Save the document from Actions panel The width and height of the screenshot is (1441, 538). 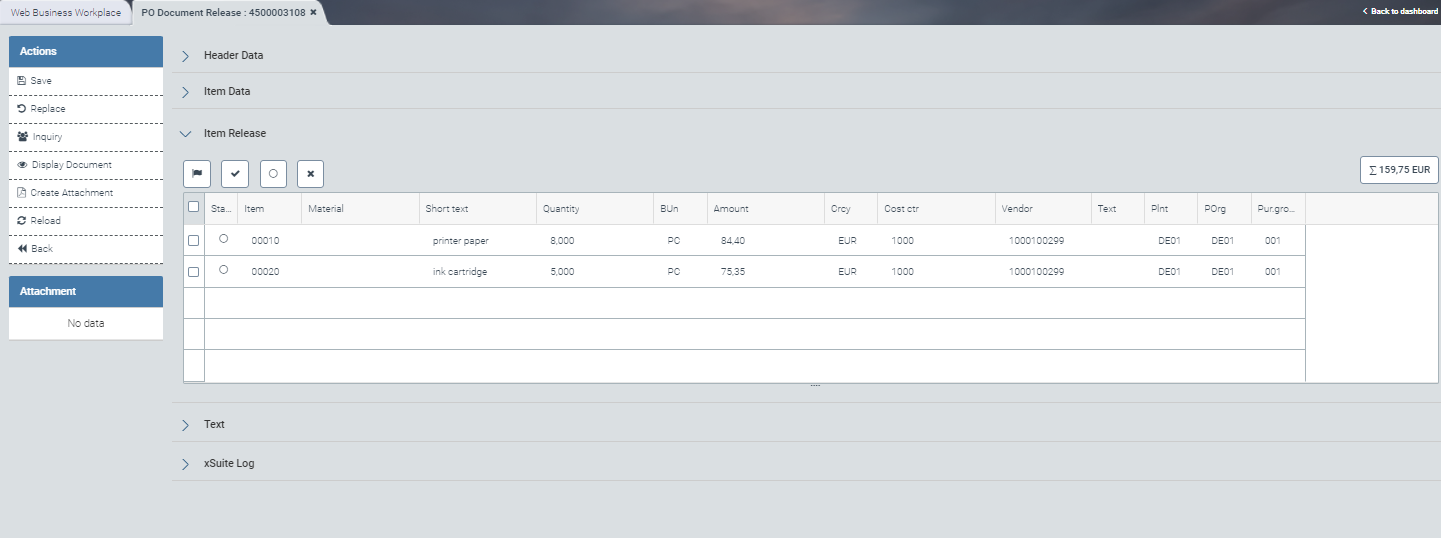point(41,81)
